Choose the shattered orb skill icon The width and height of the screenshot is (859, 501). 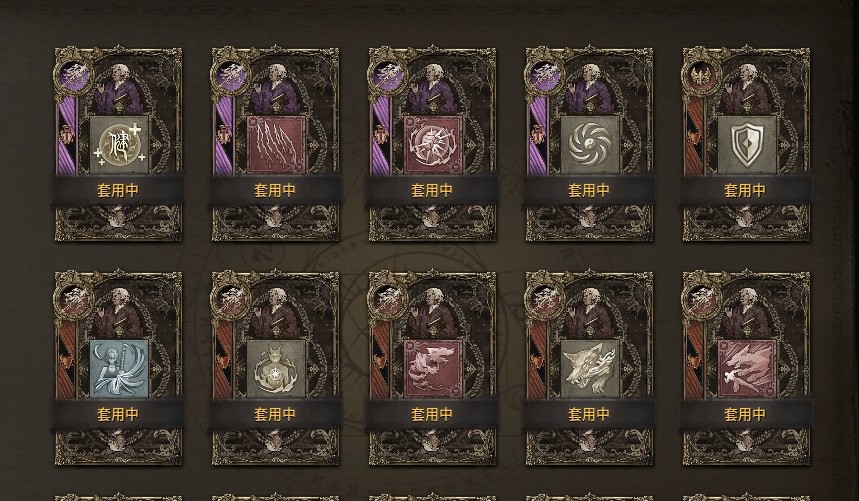[x=433, y=145]
